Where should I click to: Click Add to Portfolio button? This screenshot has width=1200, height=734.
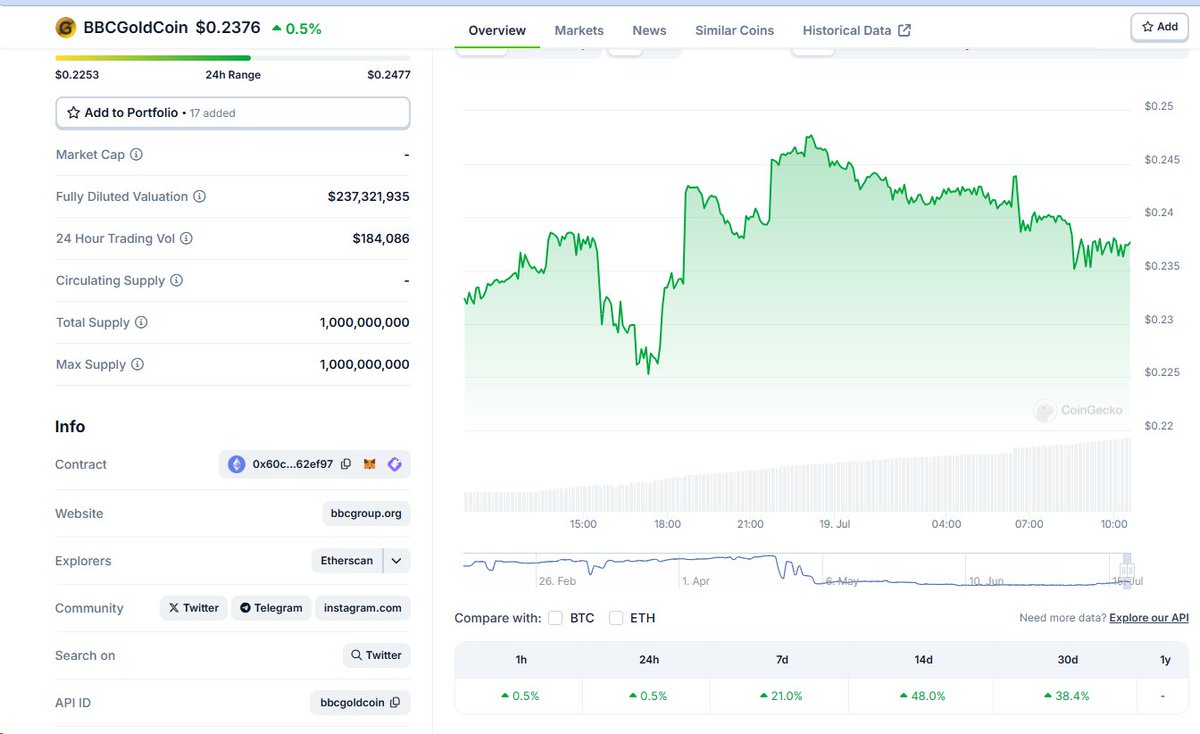[x=233, y=113]
